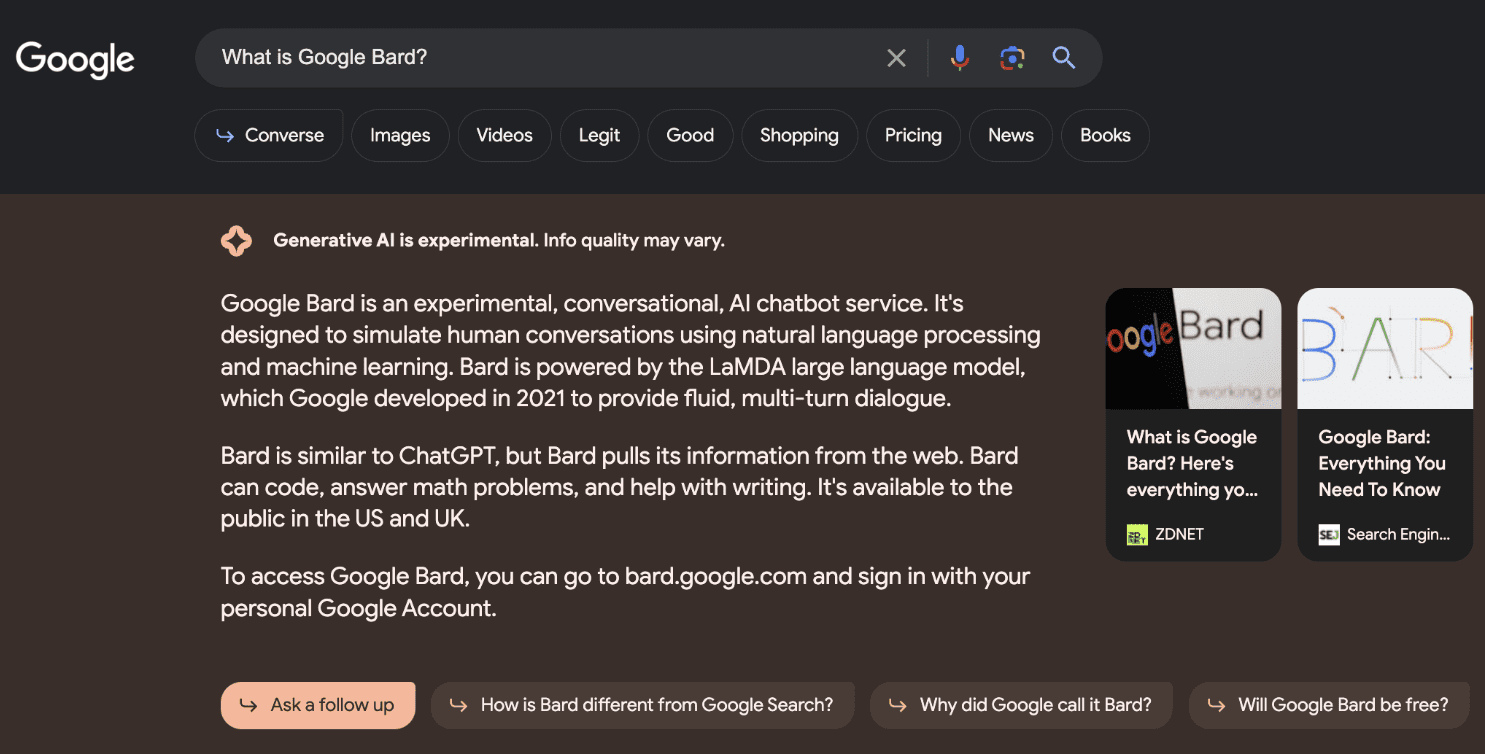Click the Ask a follow up button
Screen dimensions: 1485x754
tap(317, 705)
